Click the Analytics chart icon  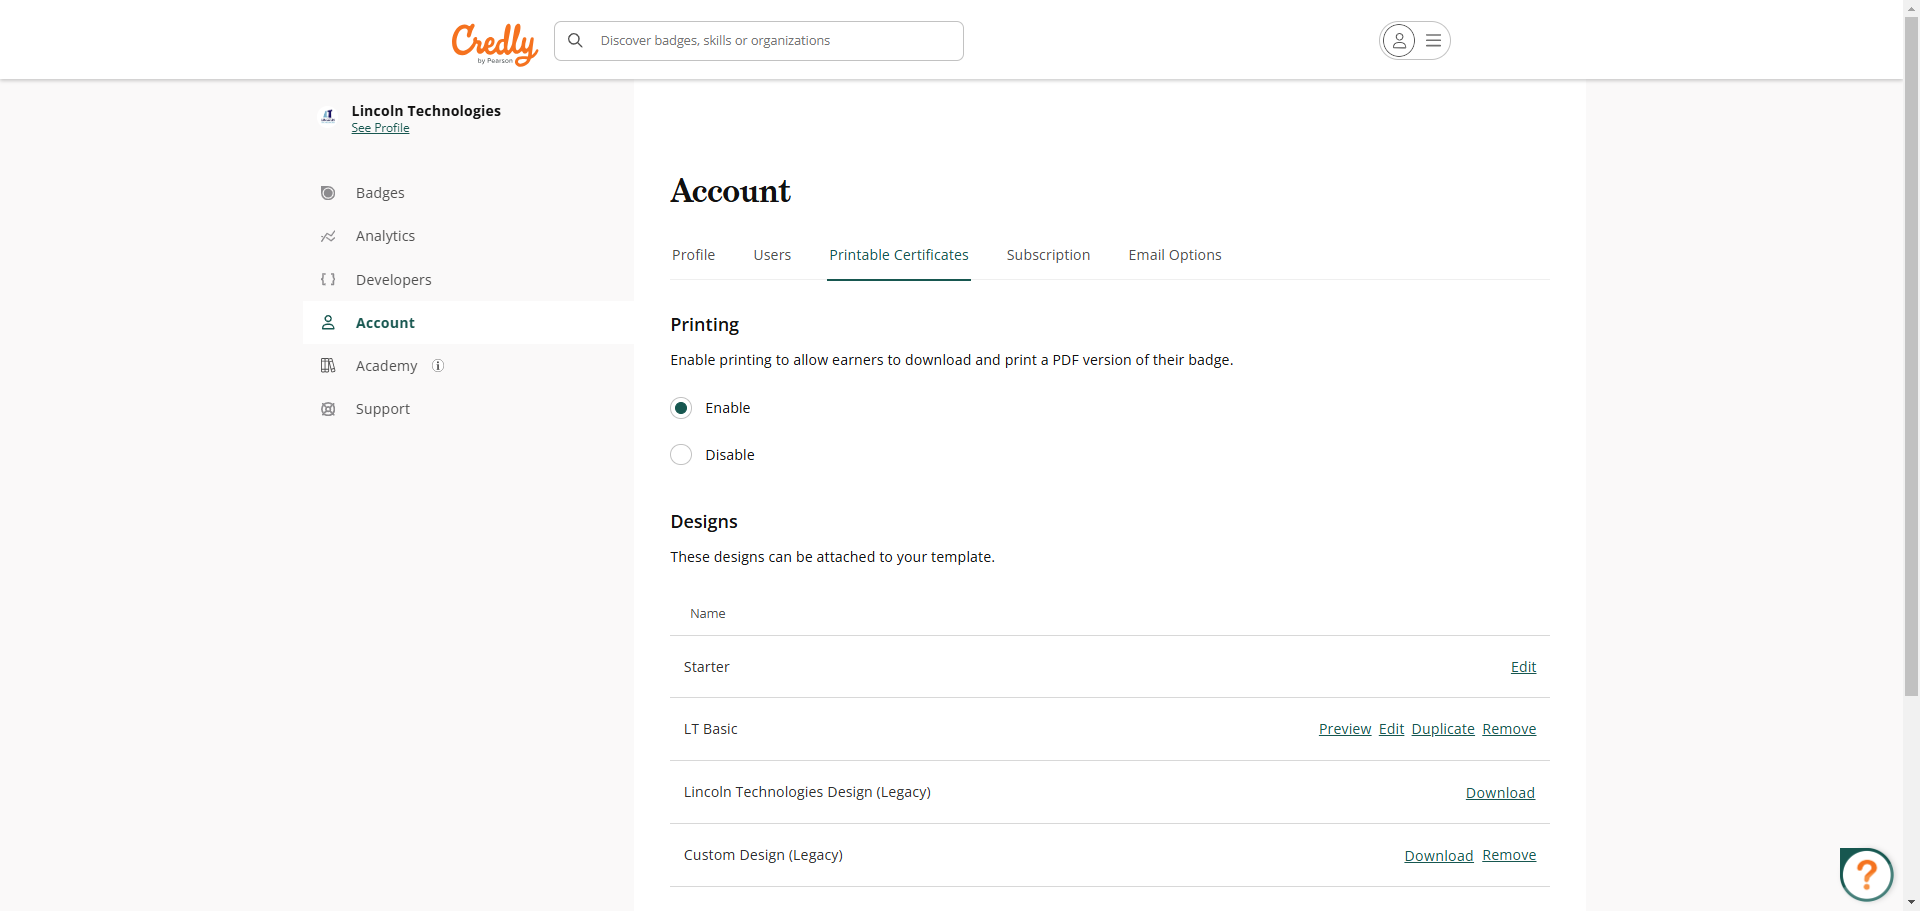[328, 237]
